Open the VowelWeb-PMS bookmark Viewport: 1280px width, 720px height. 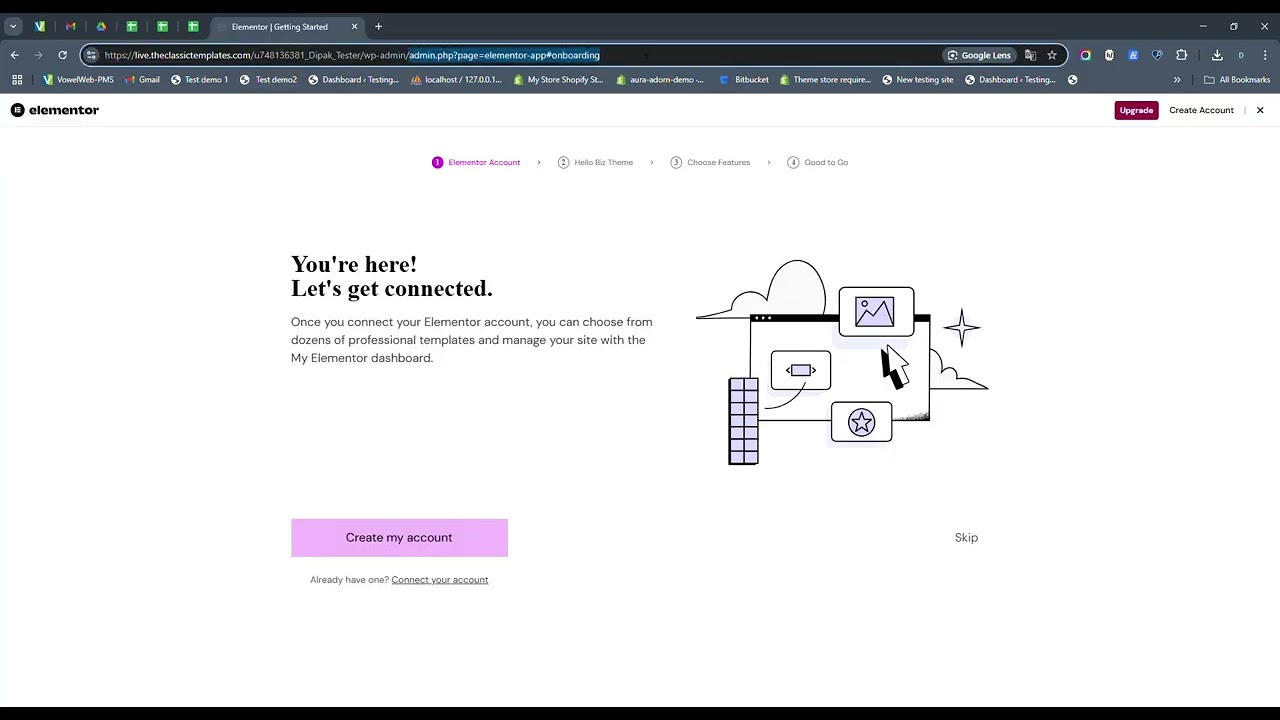click(78, 80)
